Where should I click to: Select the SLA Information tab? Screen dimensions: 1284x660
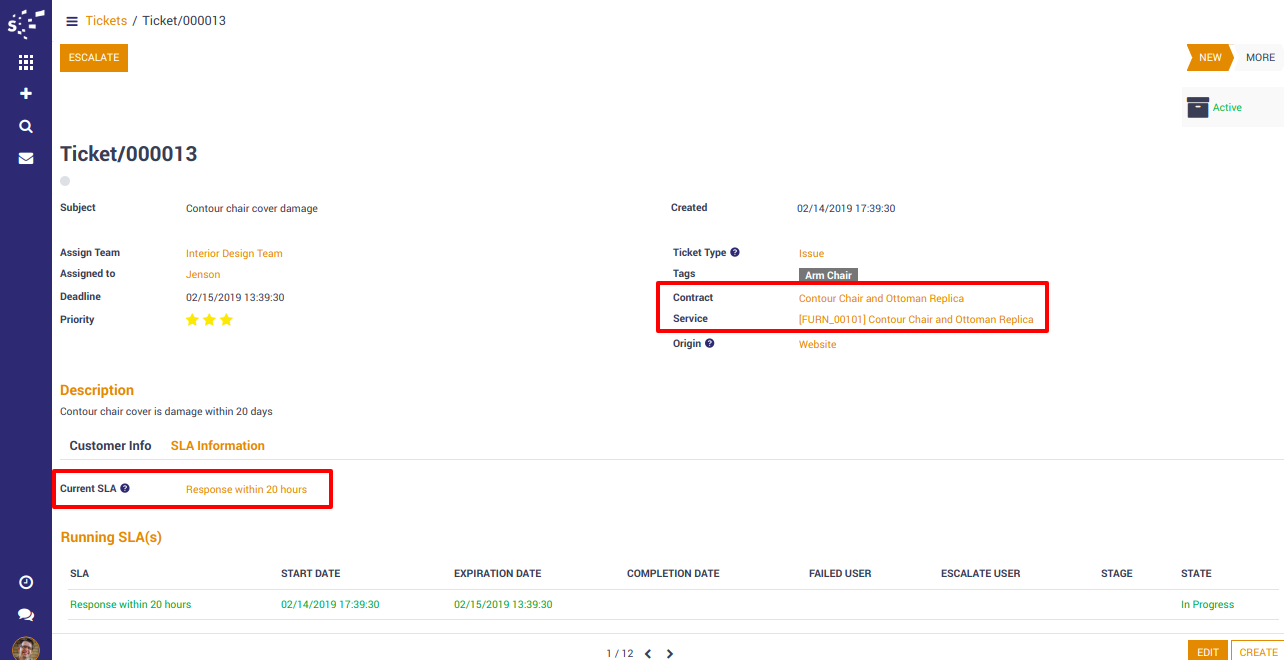(x=217, y=446)
